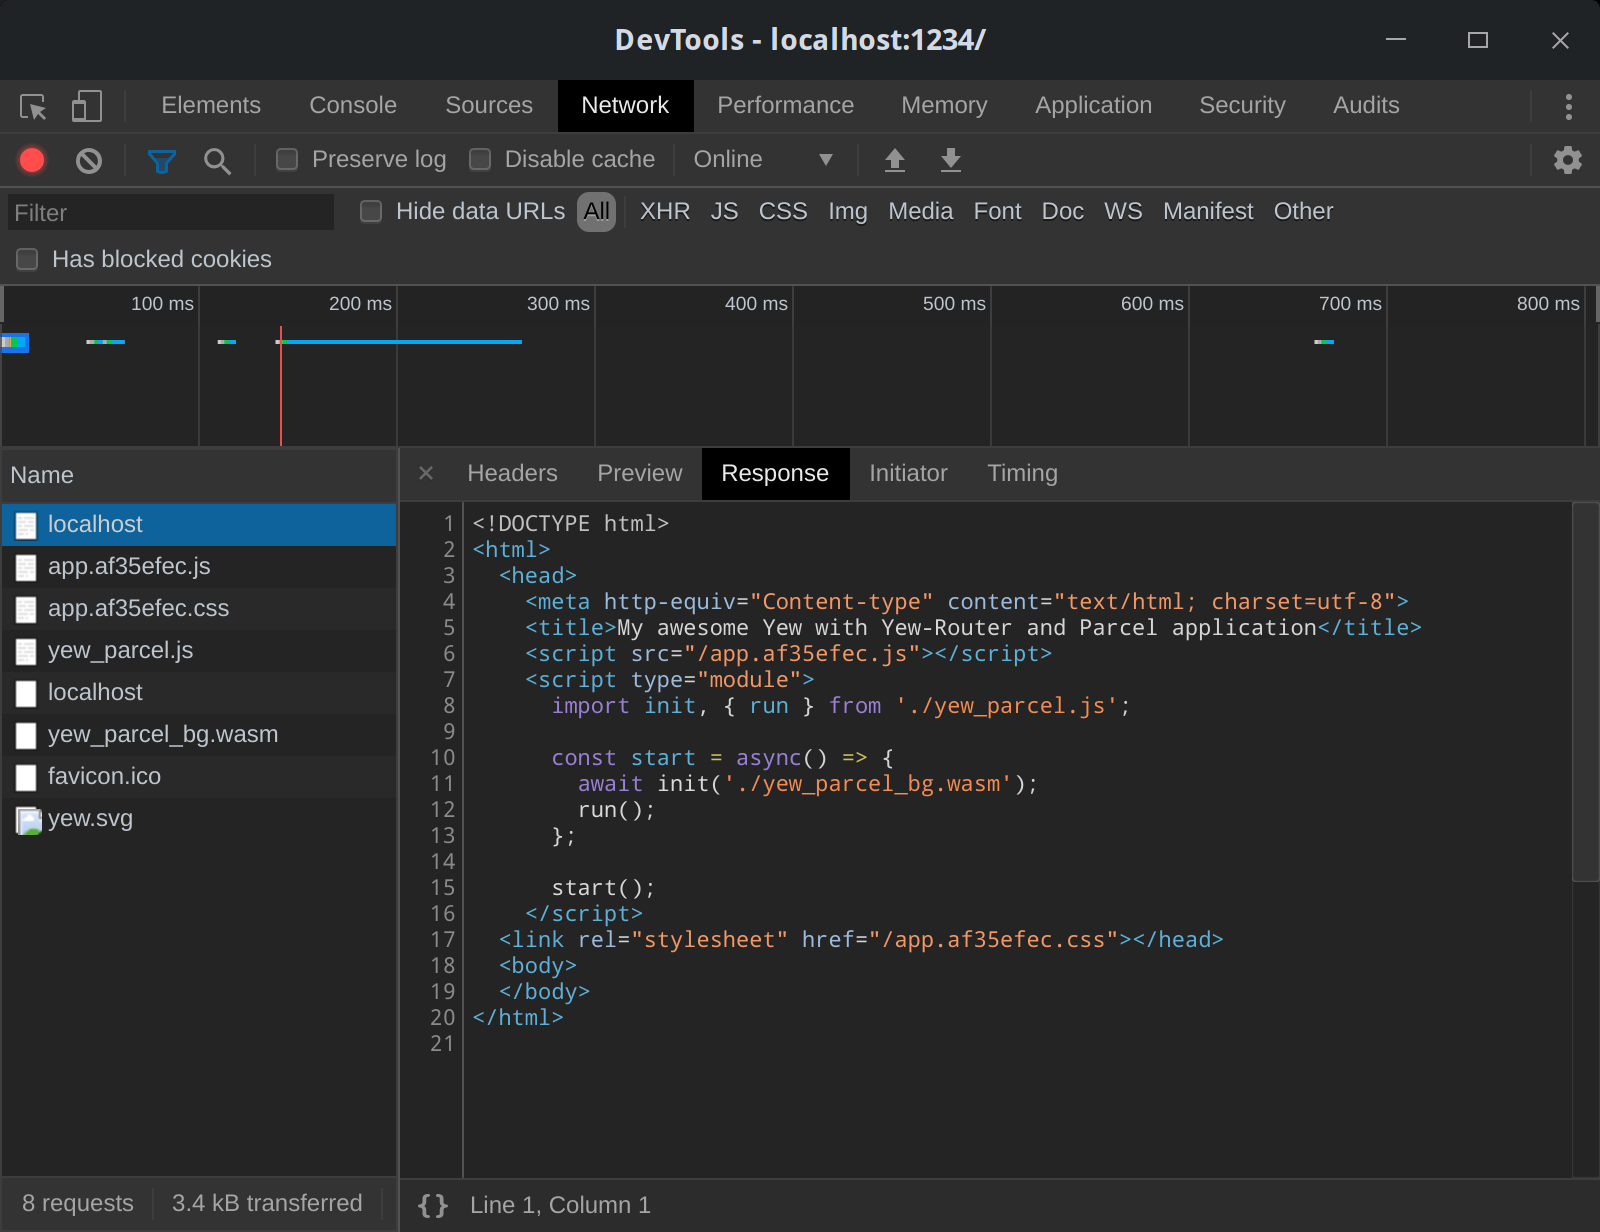Image resolution: width=1600 pixels, height=1232 pixels.
Task: Select the app.af35efec.js request
Action: tap(199, 566)
